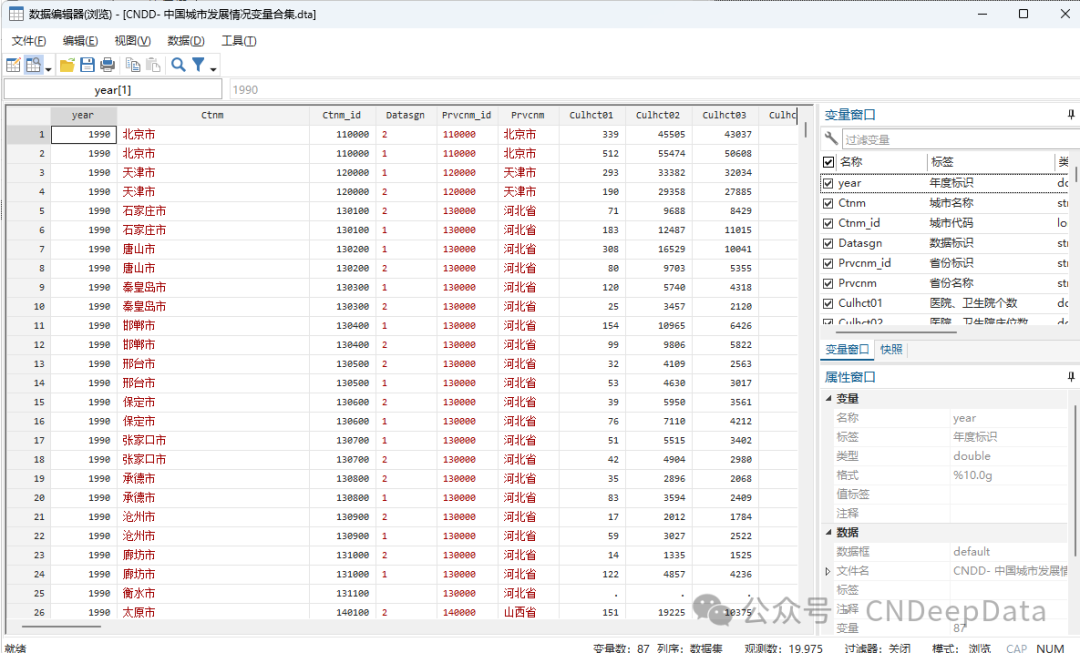
Task: Pin the 变量窗口 panel with its pushpin
Action: coord(1070,114)
